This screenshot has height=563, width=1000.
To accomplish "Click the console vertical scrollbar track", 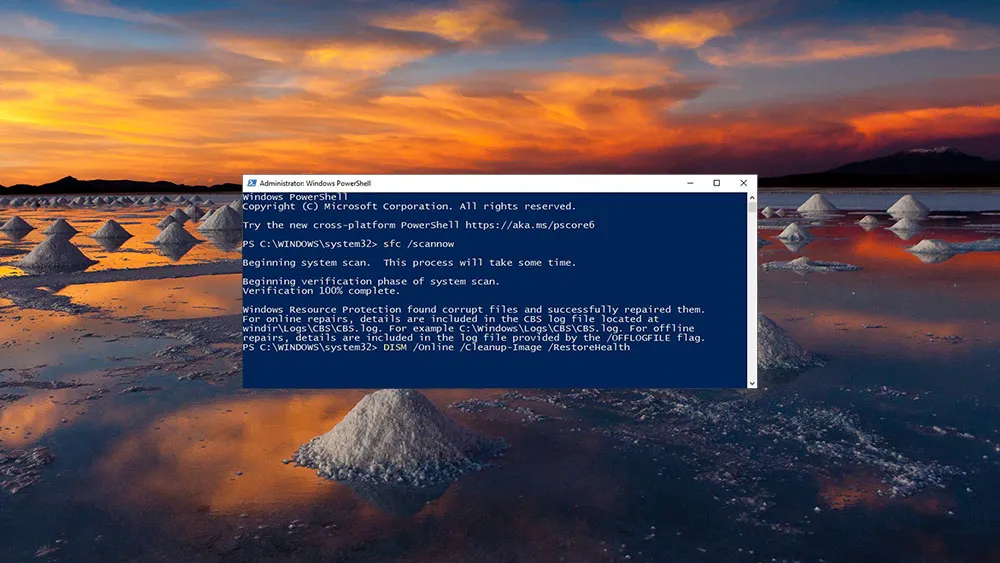I will [751, 290].
